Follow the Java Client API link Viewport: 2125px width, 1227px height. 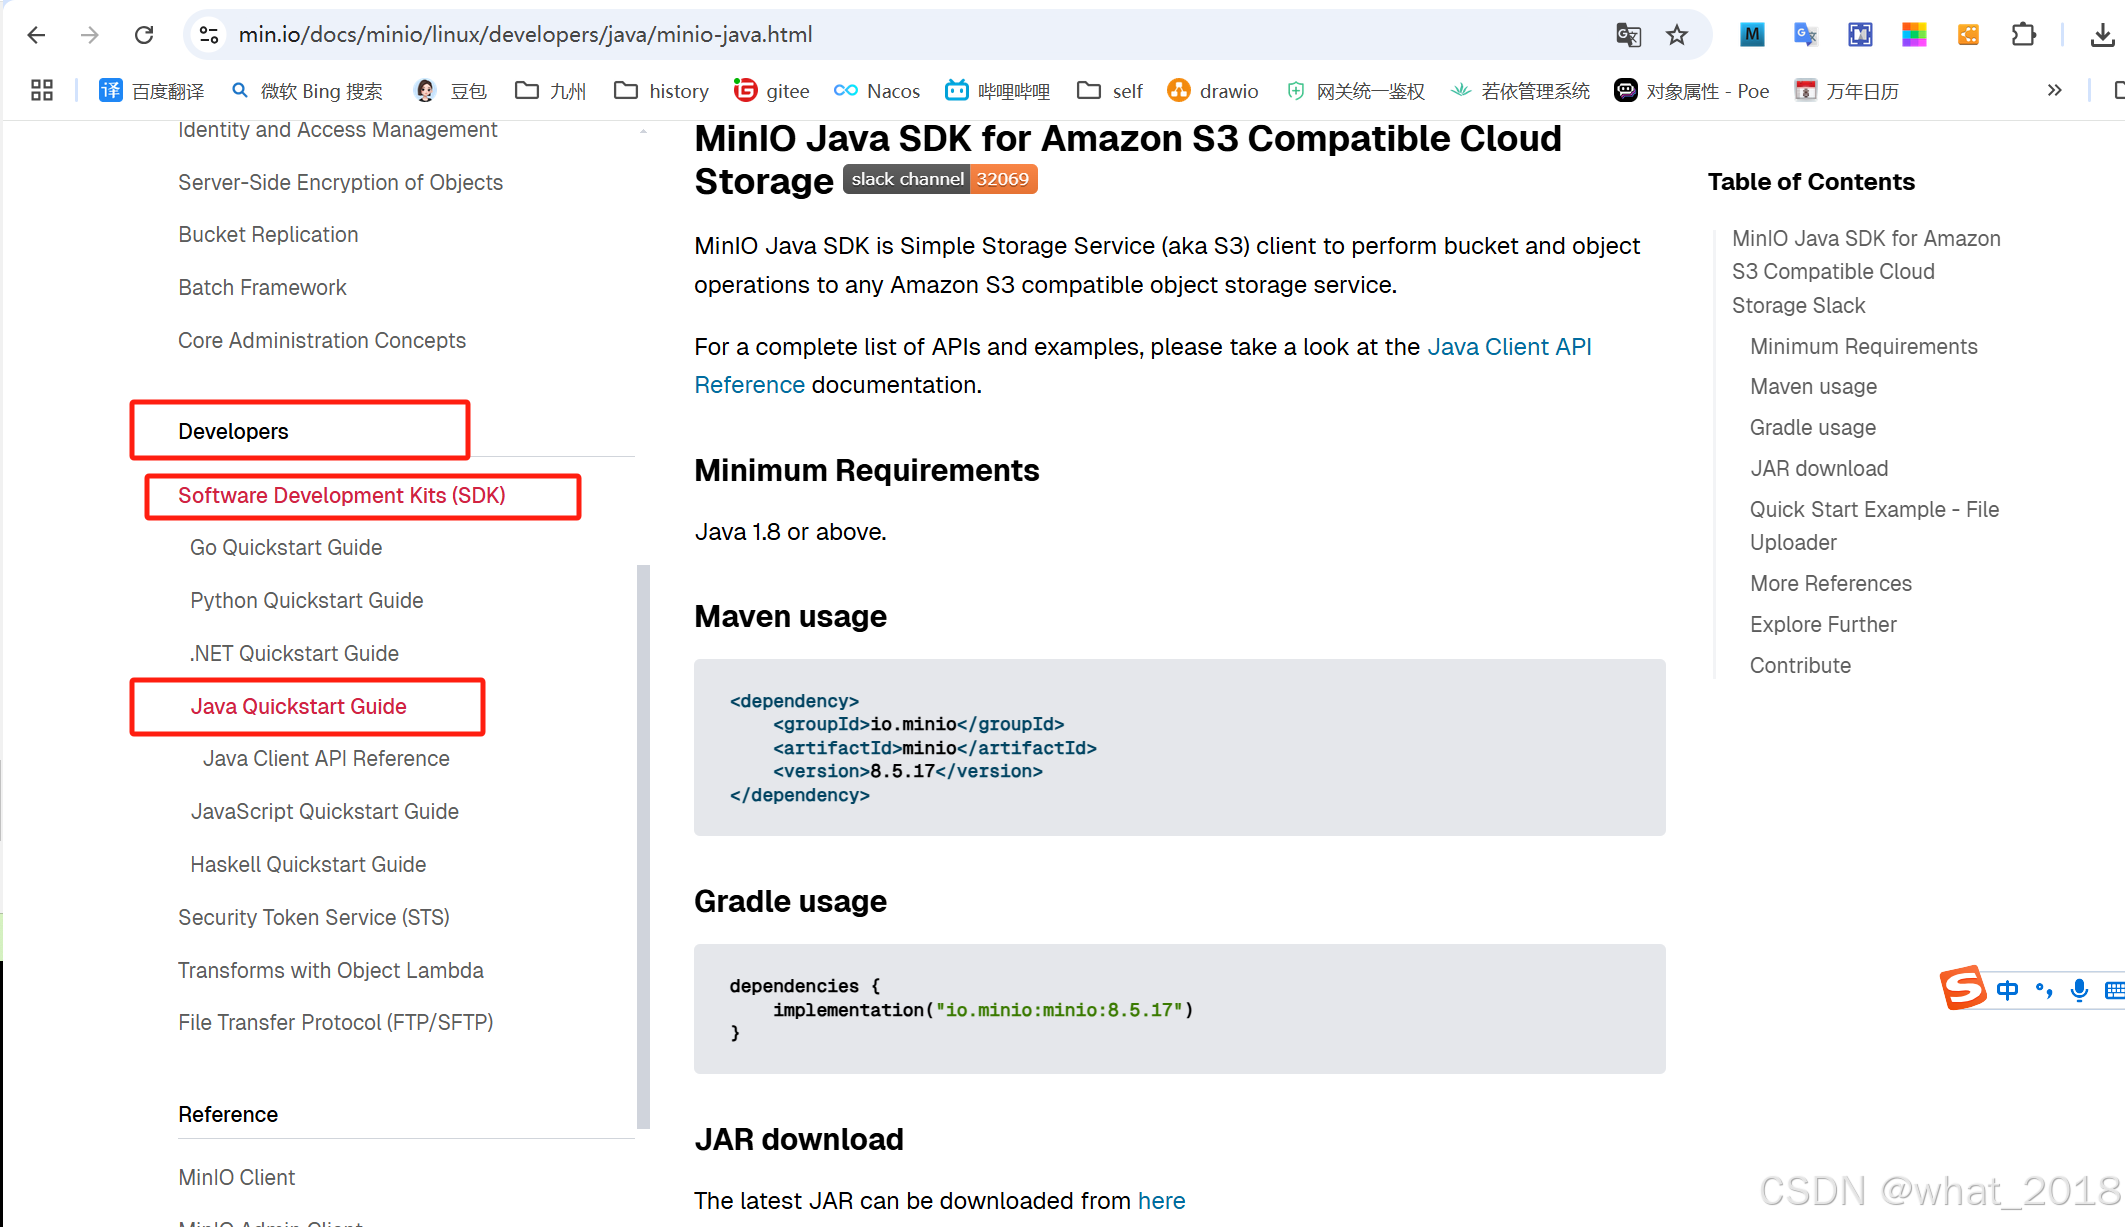click(1508, 347)
